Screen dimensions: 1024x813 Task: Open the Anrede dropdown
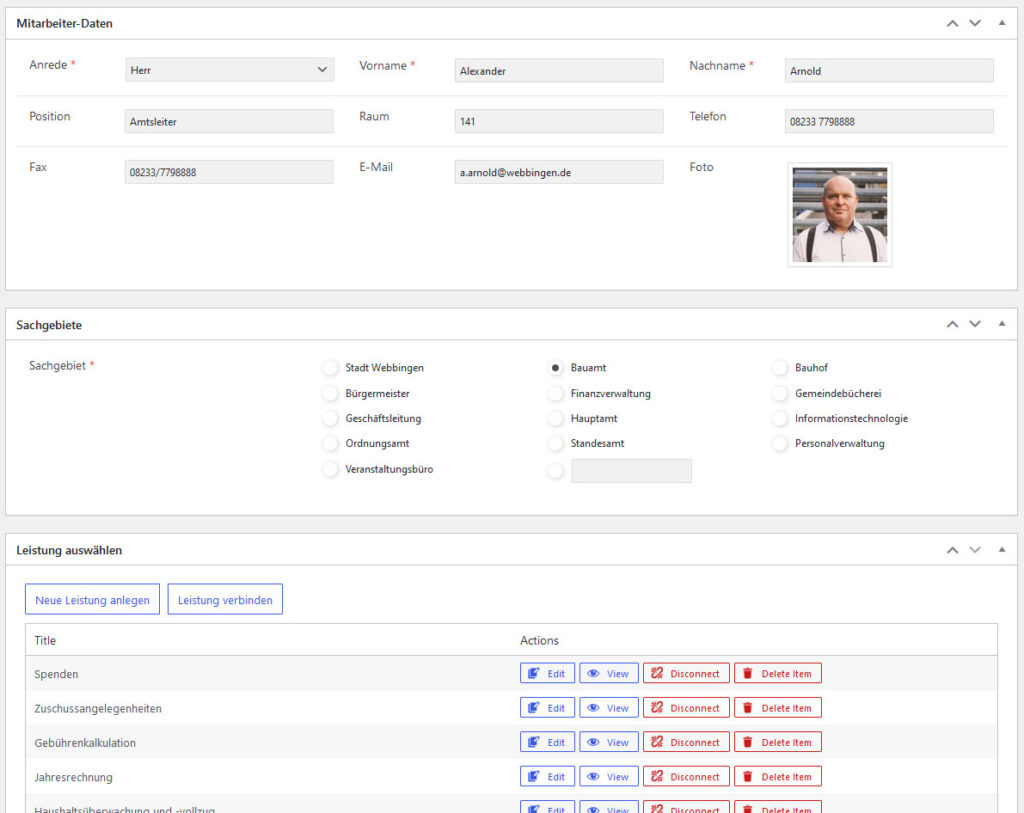click(229, 70)
